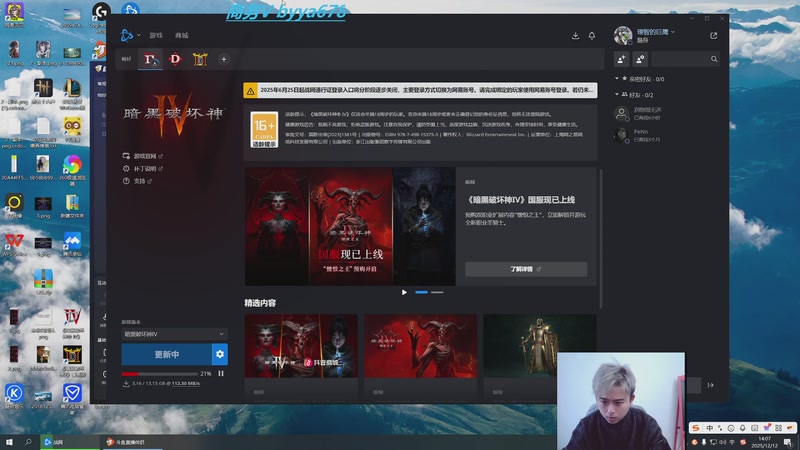Click the friends search magnifier icon

tap(714, 59)
